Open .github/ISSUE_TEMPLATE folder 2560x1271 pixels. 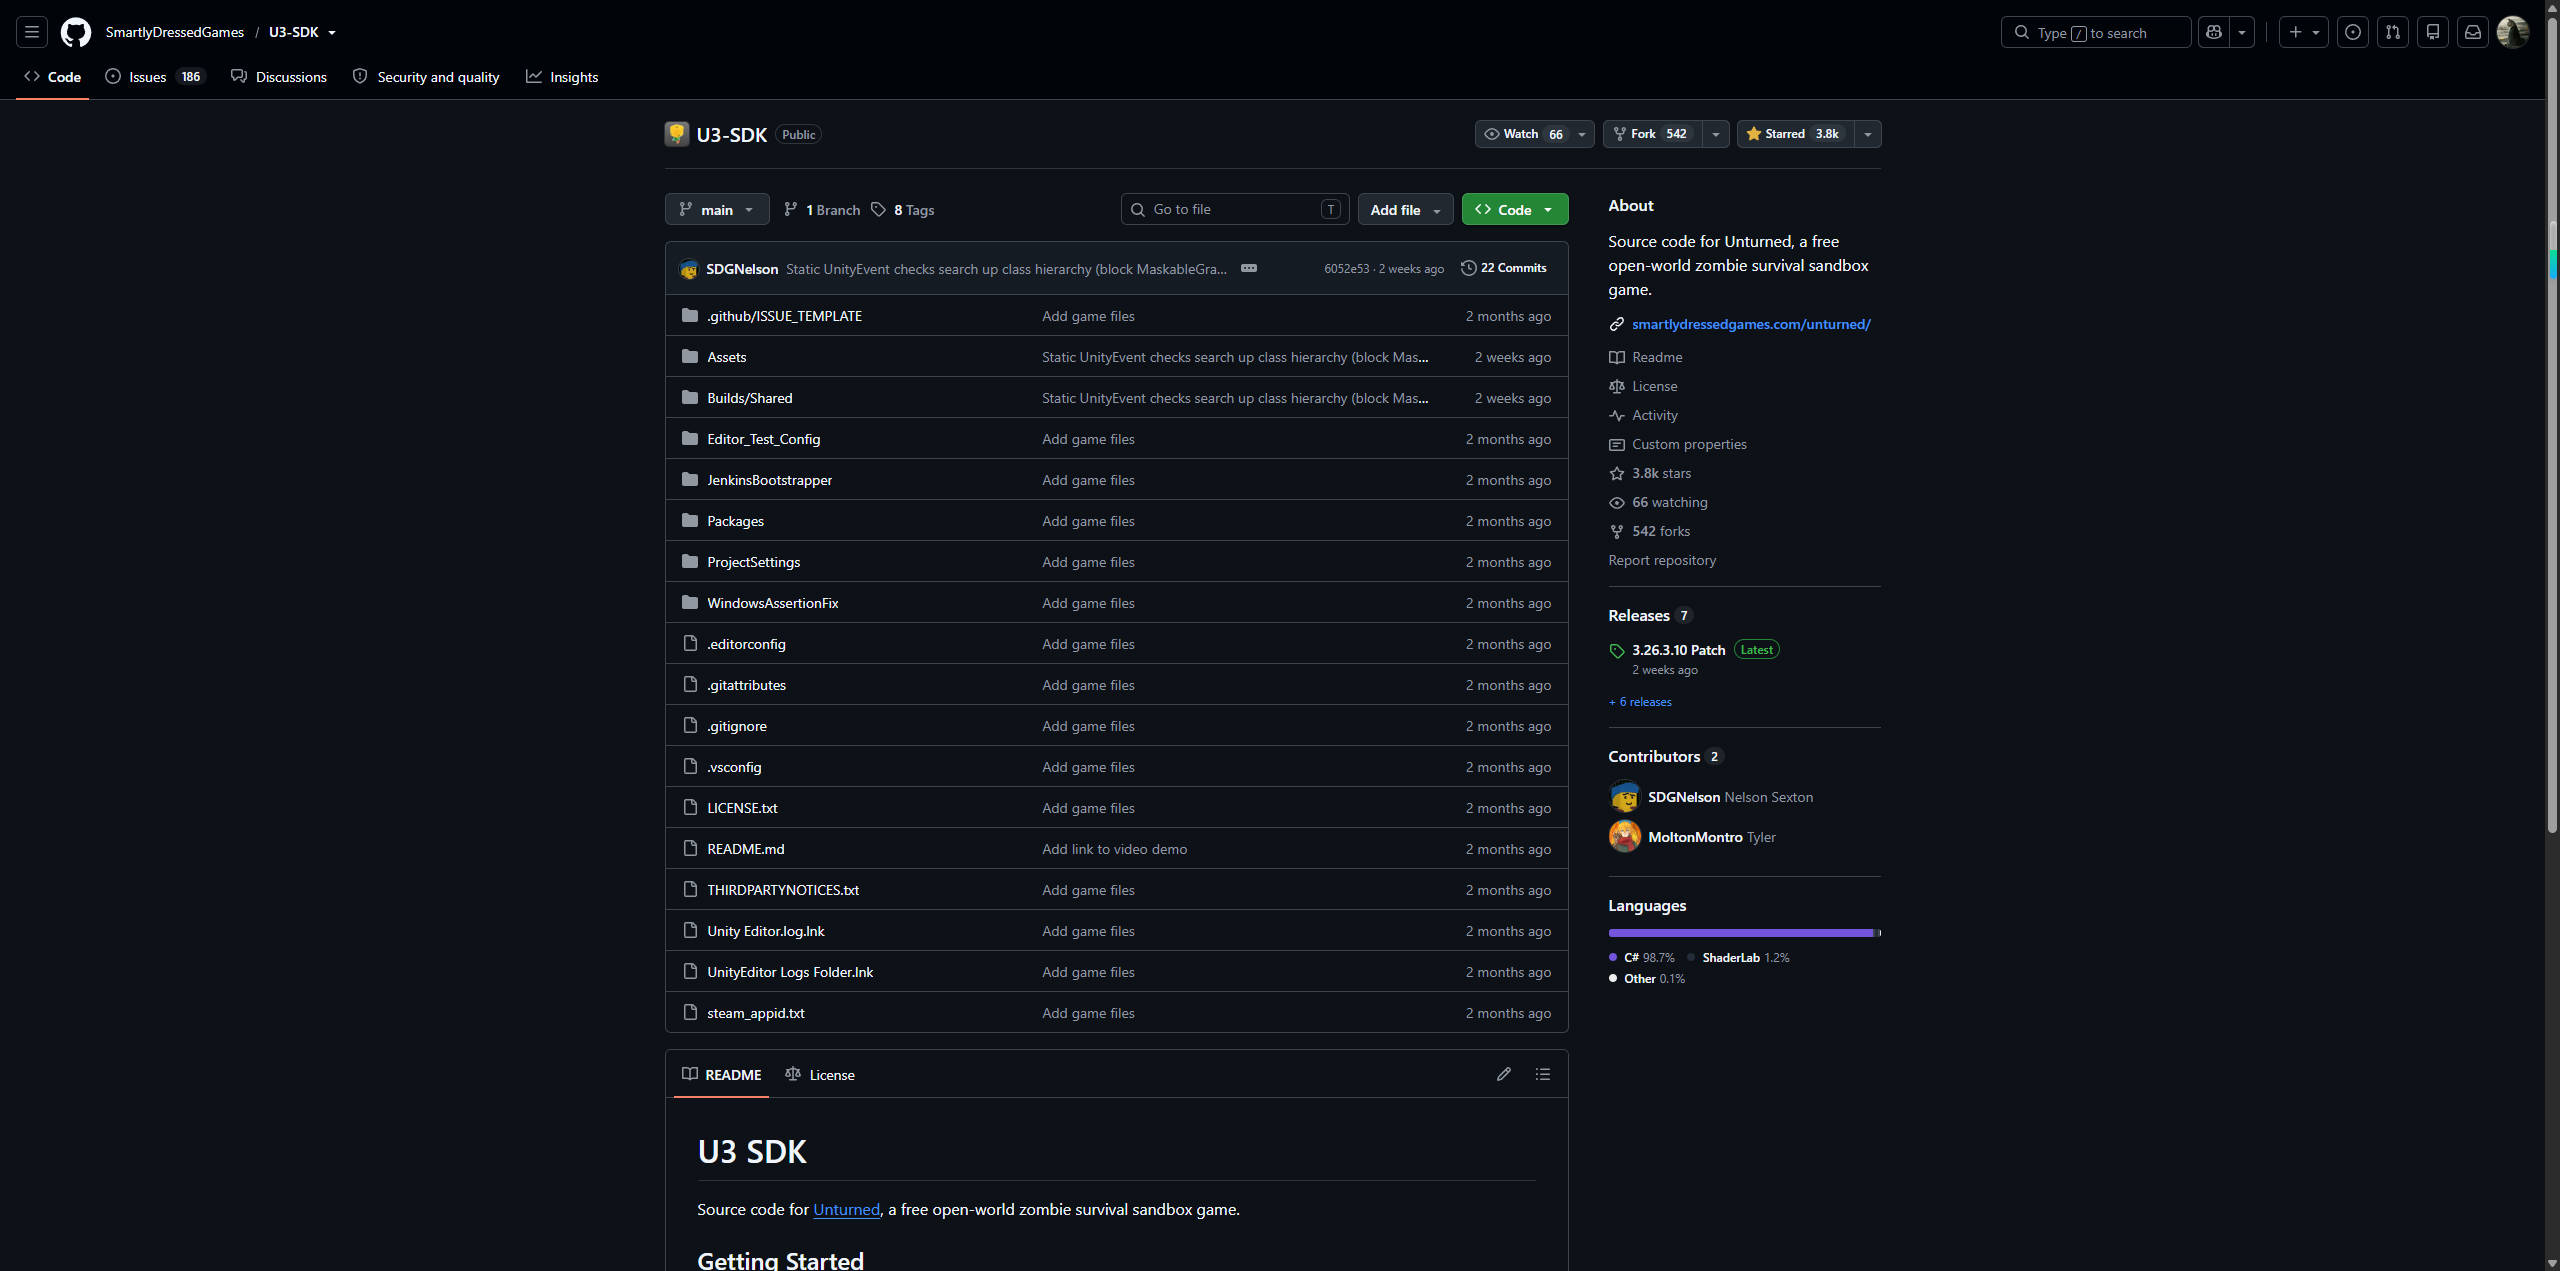tap(785, 316)
